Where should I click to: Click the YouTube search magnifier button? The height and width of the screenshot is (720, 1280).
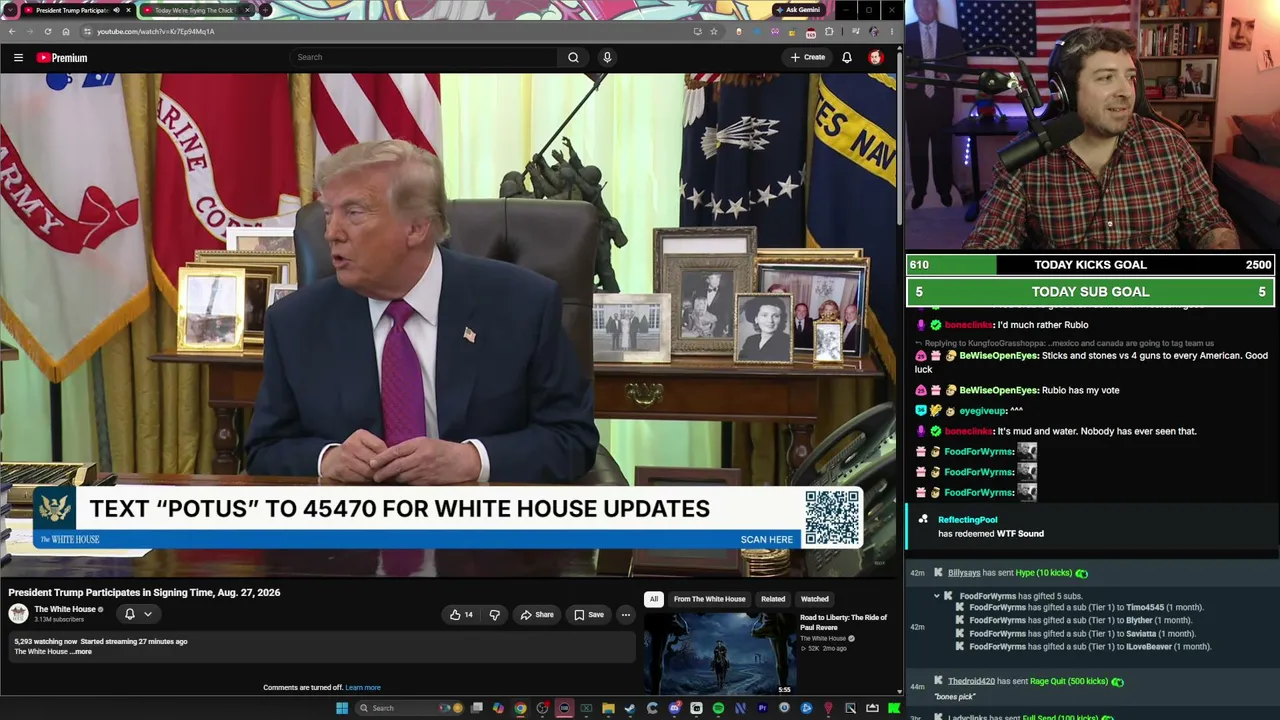pos(573,57)
